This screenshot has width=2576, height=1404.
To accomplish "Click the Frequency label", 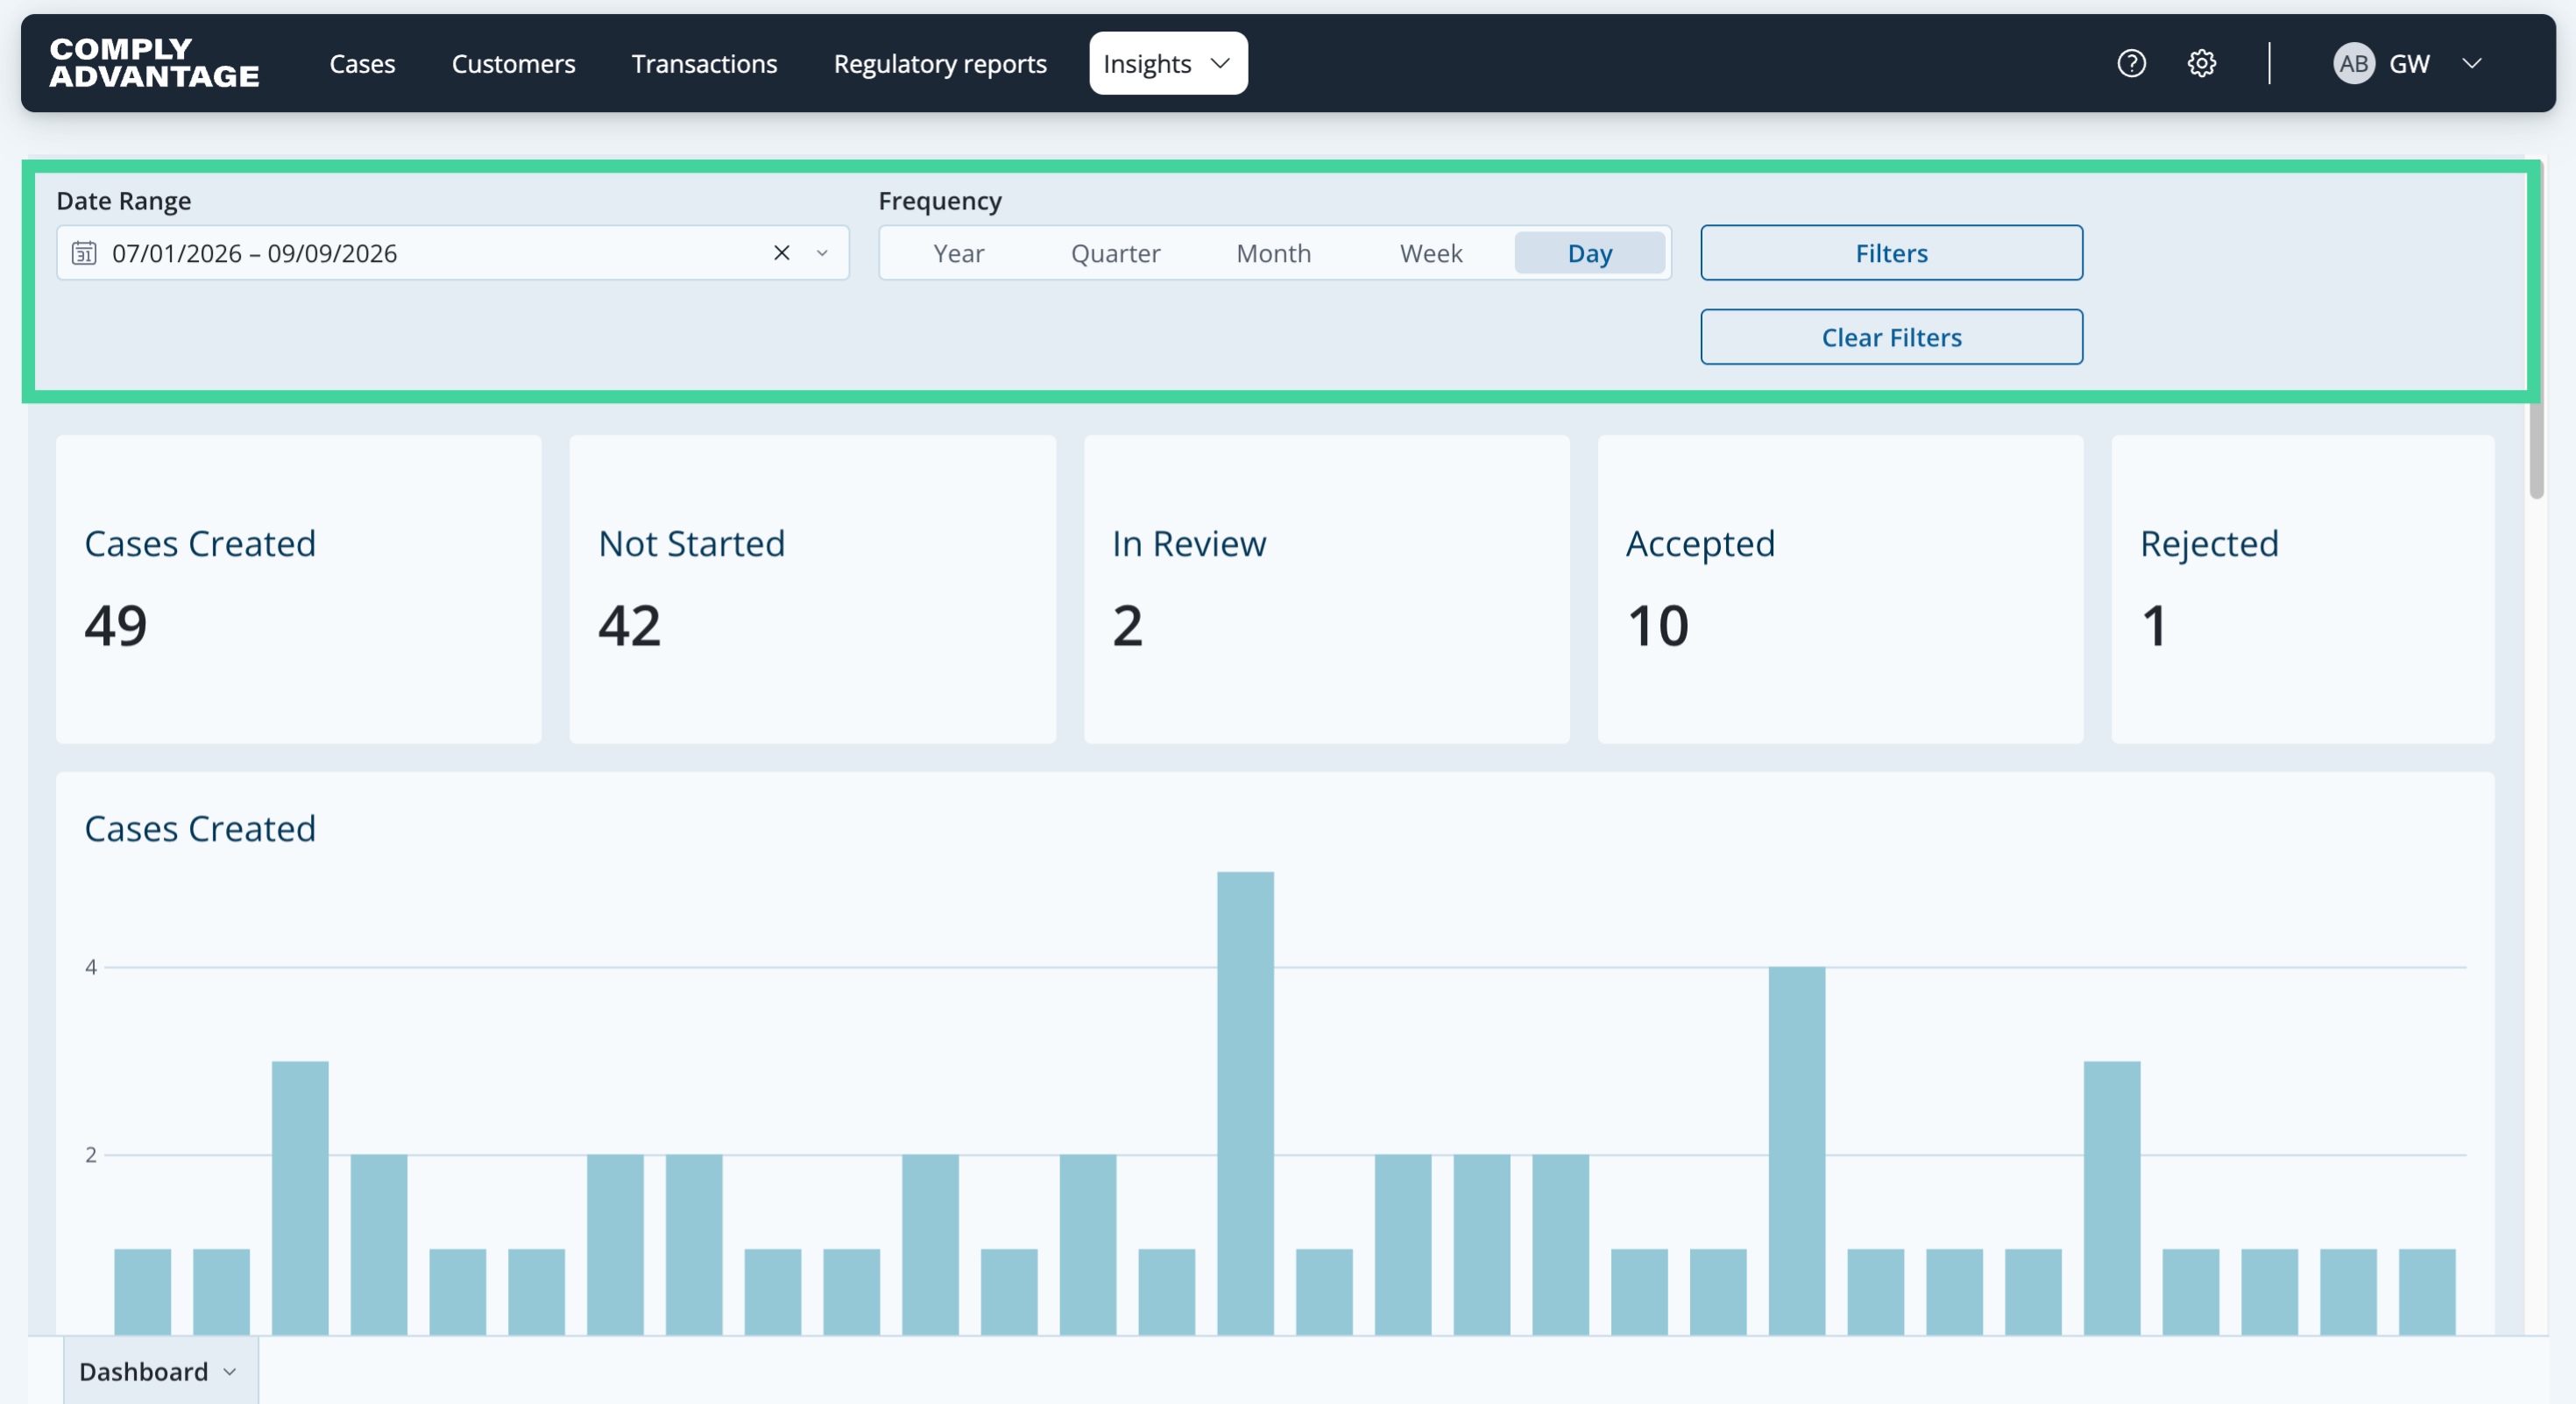I will [940, 201].
